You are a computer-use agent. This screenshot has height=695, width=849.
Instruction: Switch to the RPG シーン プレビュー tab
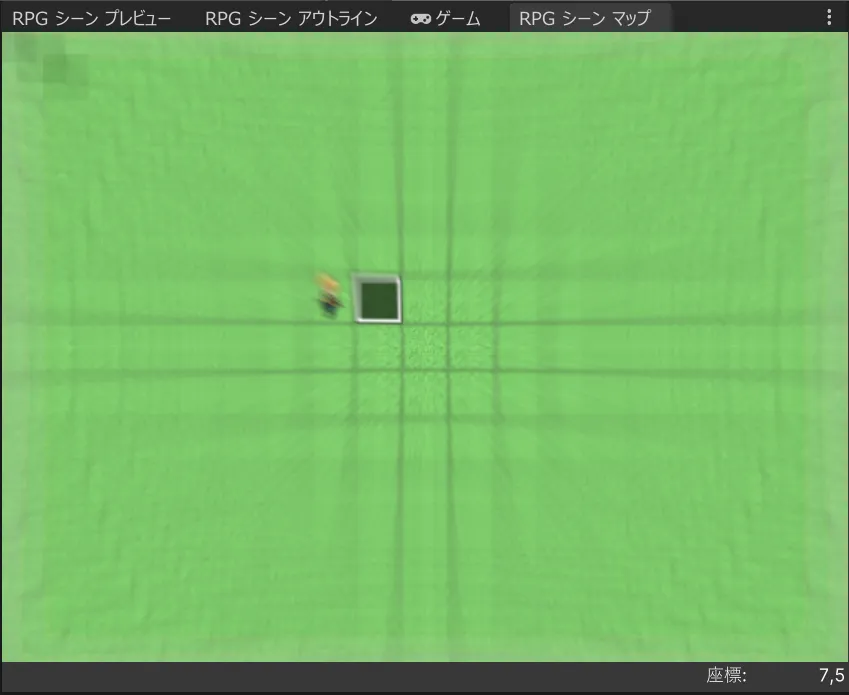pyautogui.click(x=91, y=18)
